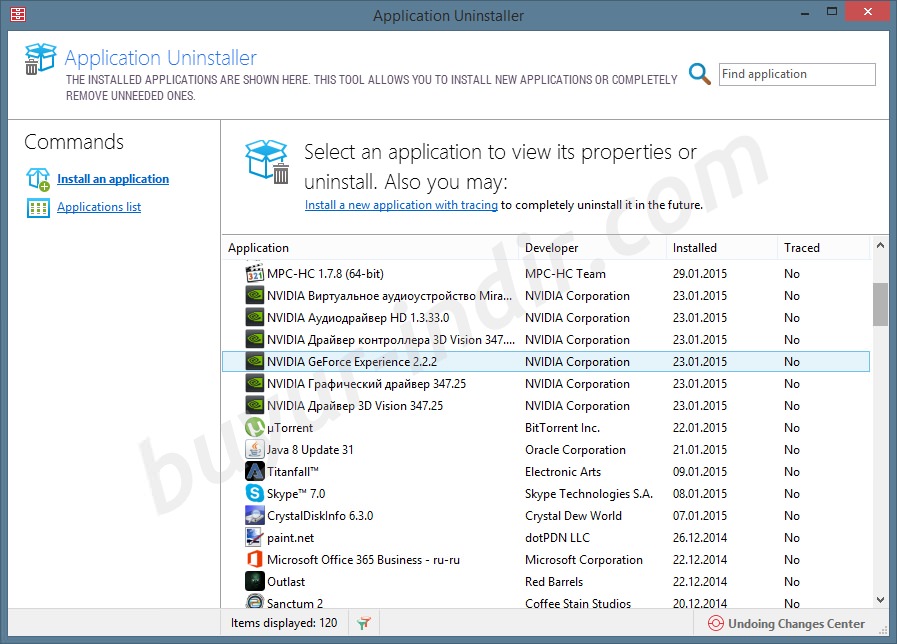Image resolution: width=897 pixels, height=644 pixels.
Task: Select Microsoft Office 365 Business - ru-ru
Action: [x=546, y=559]
